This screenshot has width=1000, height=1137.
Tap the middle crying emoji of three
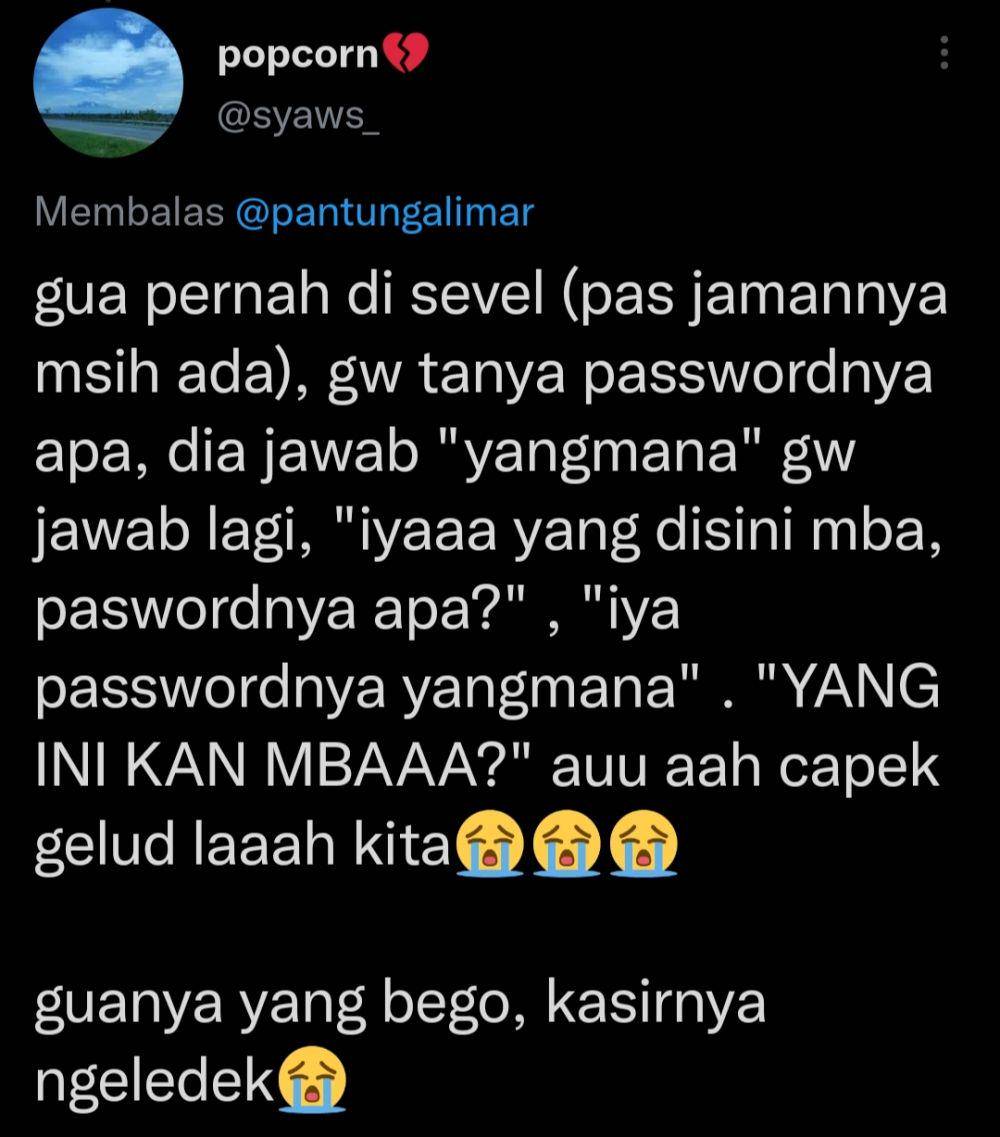[566, 843]
